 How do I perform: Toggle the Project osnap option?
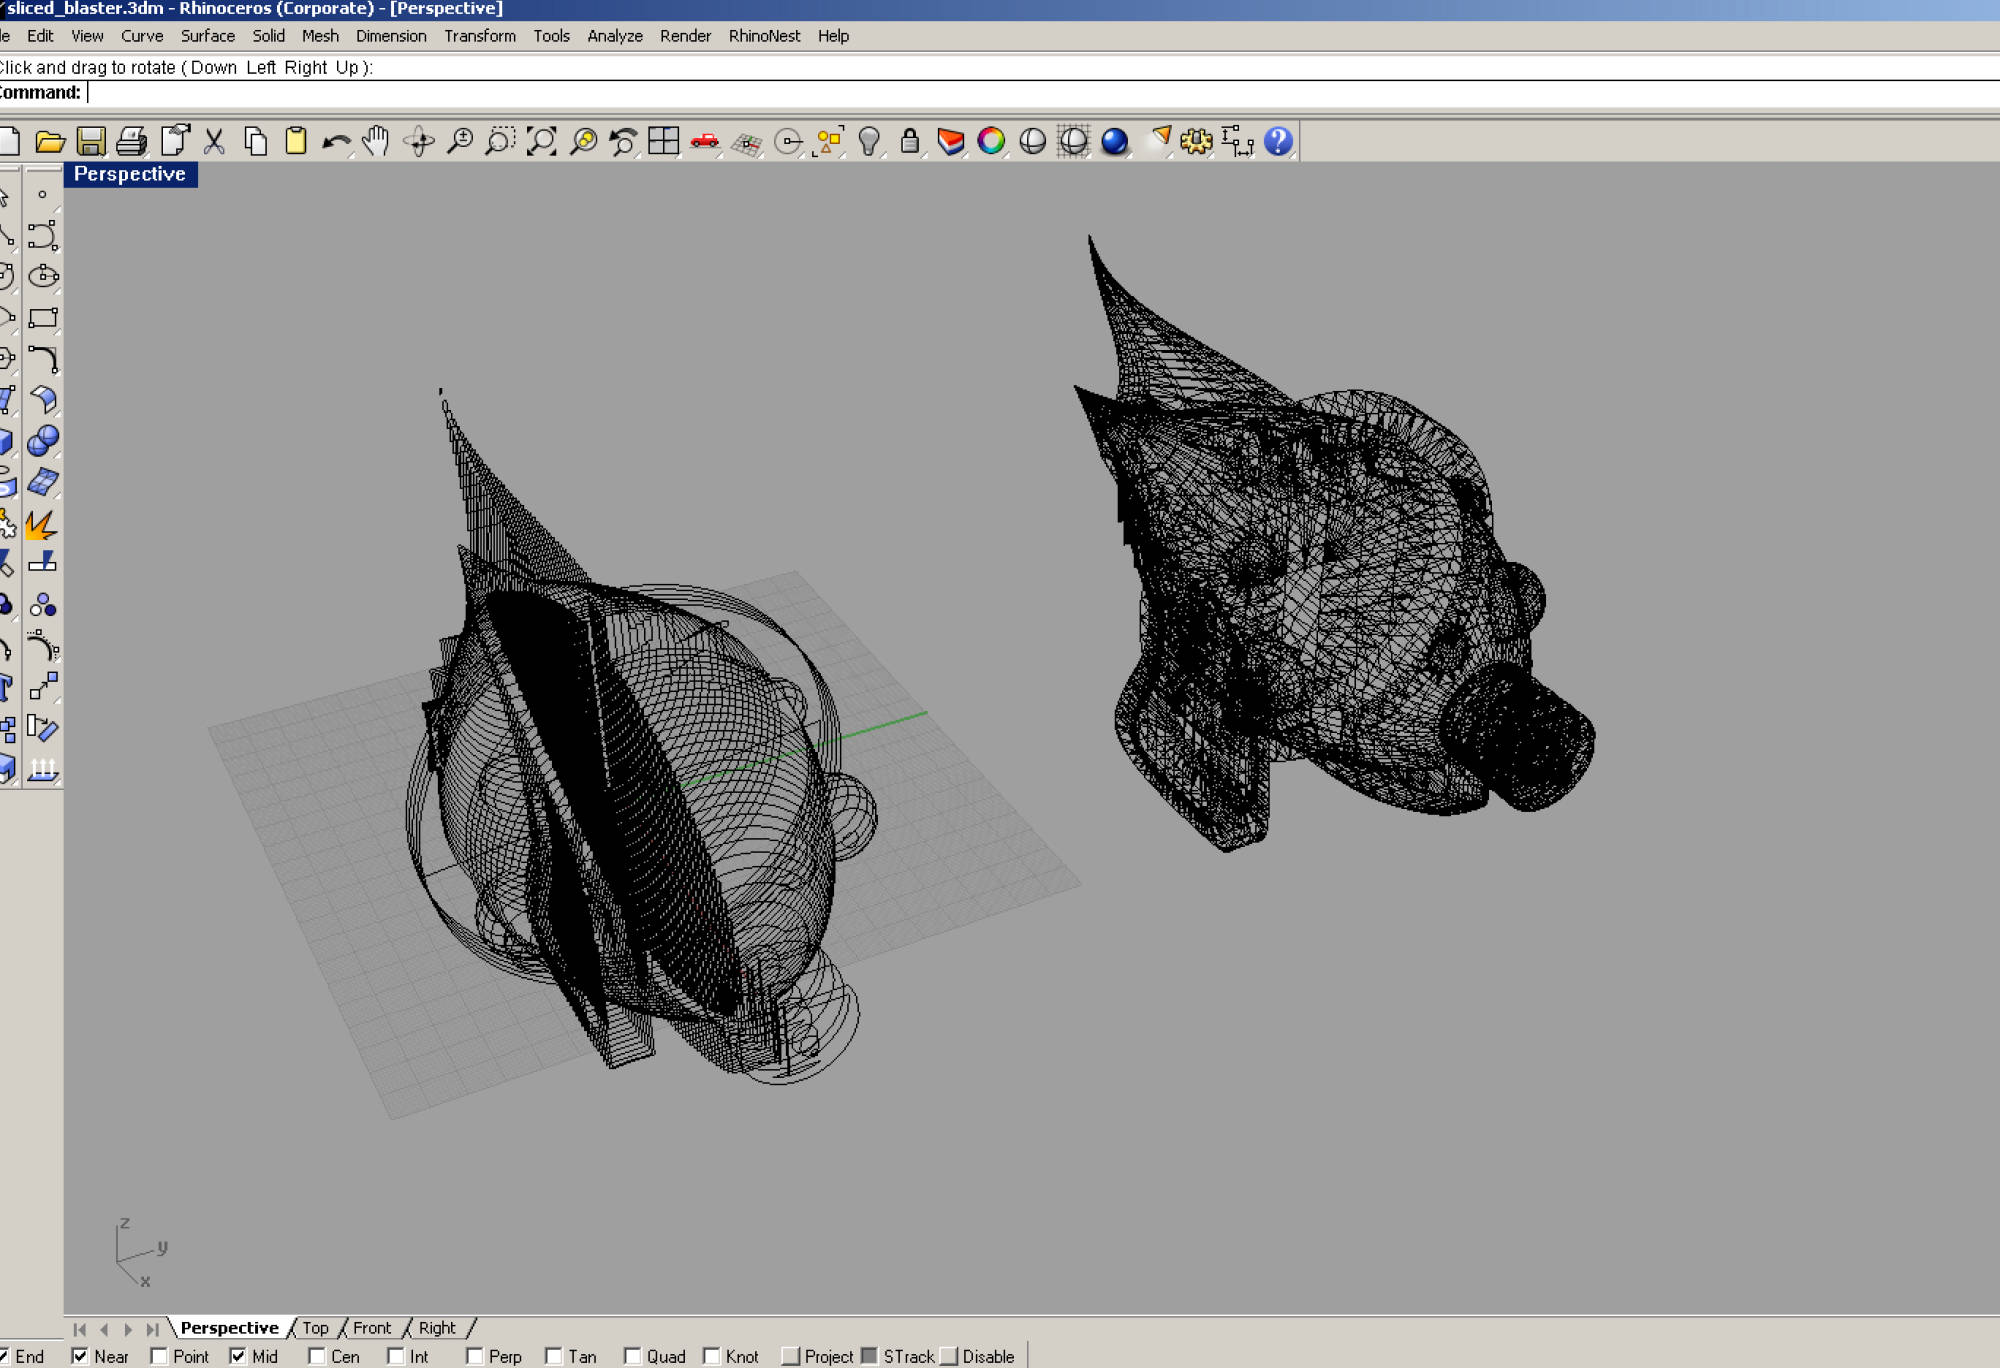tap(791, 1356)
